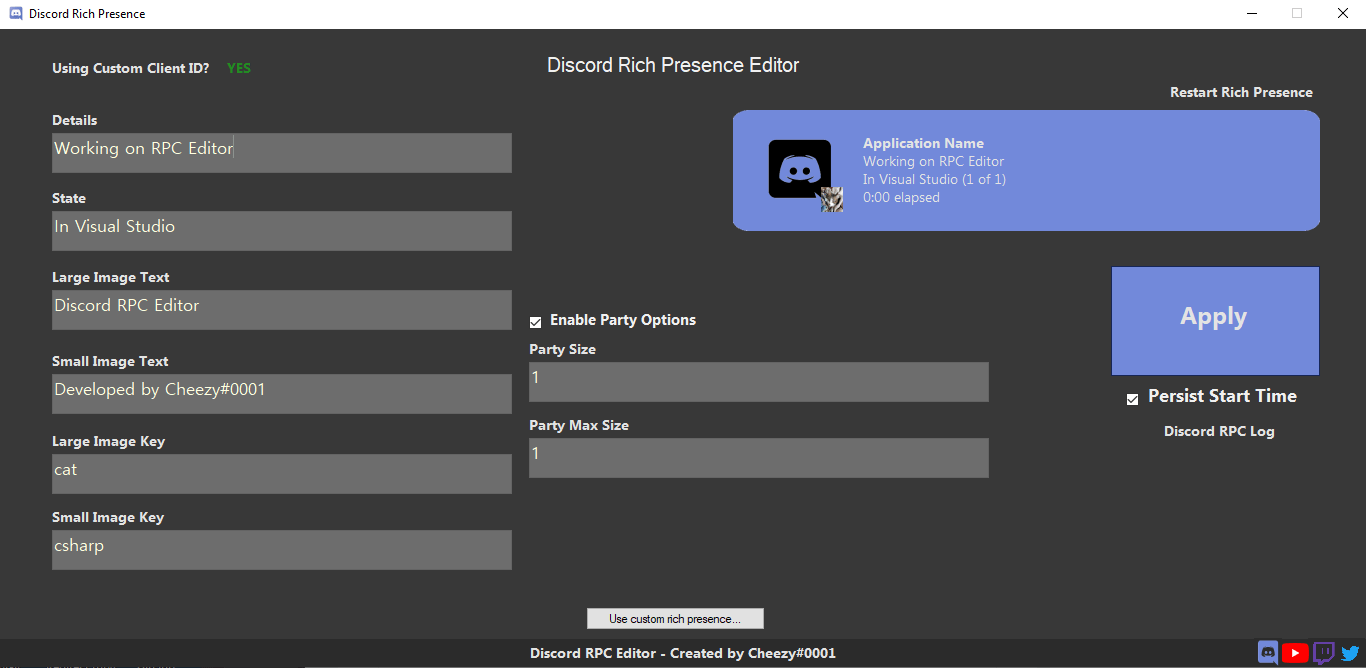Screen dimensions: 1366x668
Task: Click the Large Image Key field containing cat
Action: (281, 473)
